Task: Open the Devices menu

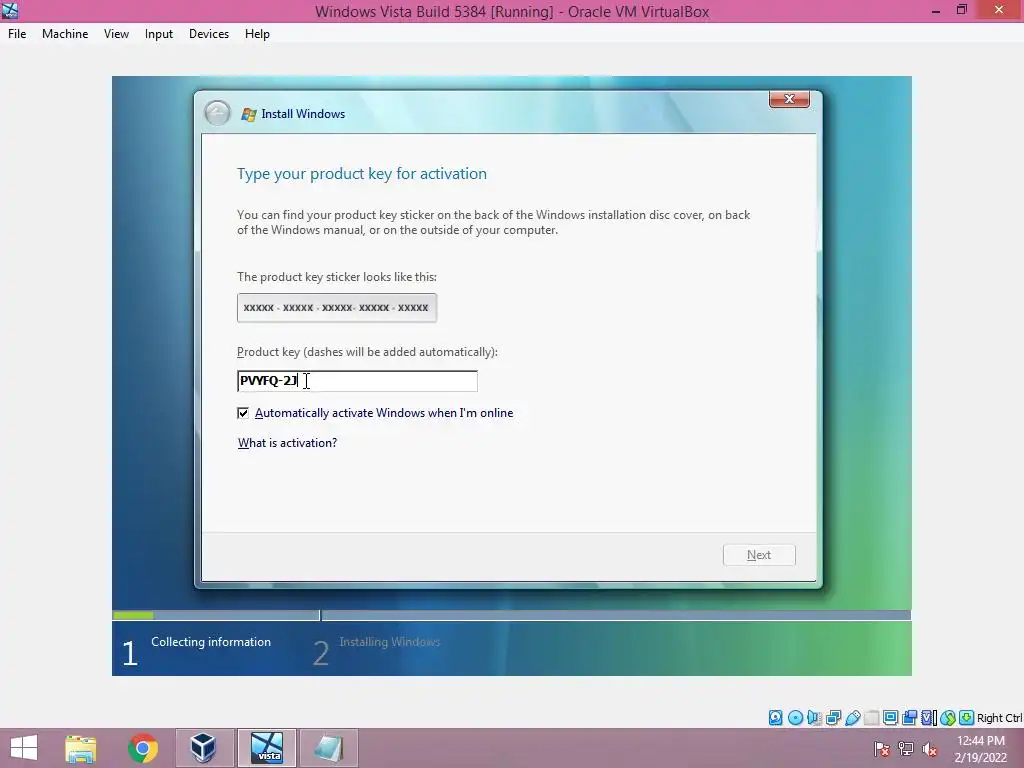Action: (x=208, y=34)
